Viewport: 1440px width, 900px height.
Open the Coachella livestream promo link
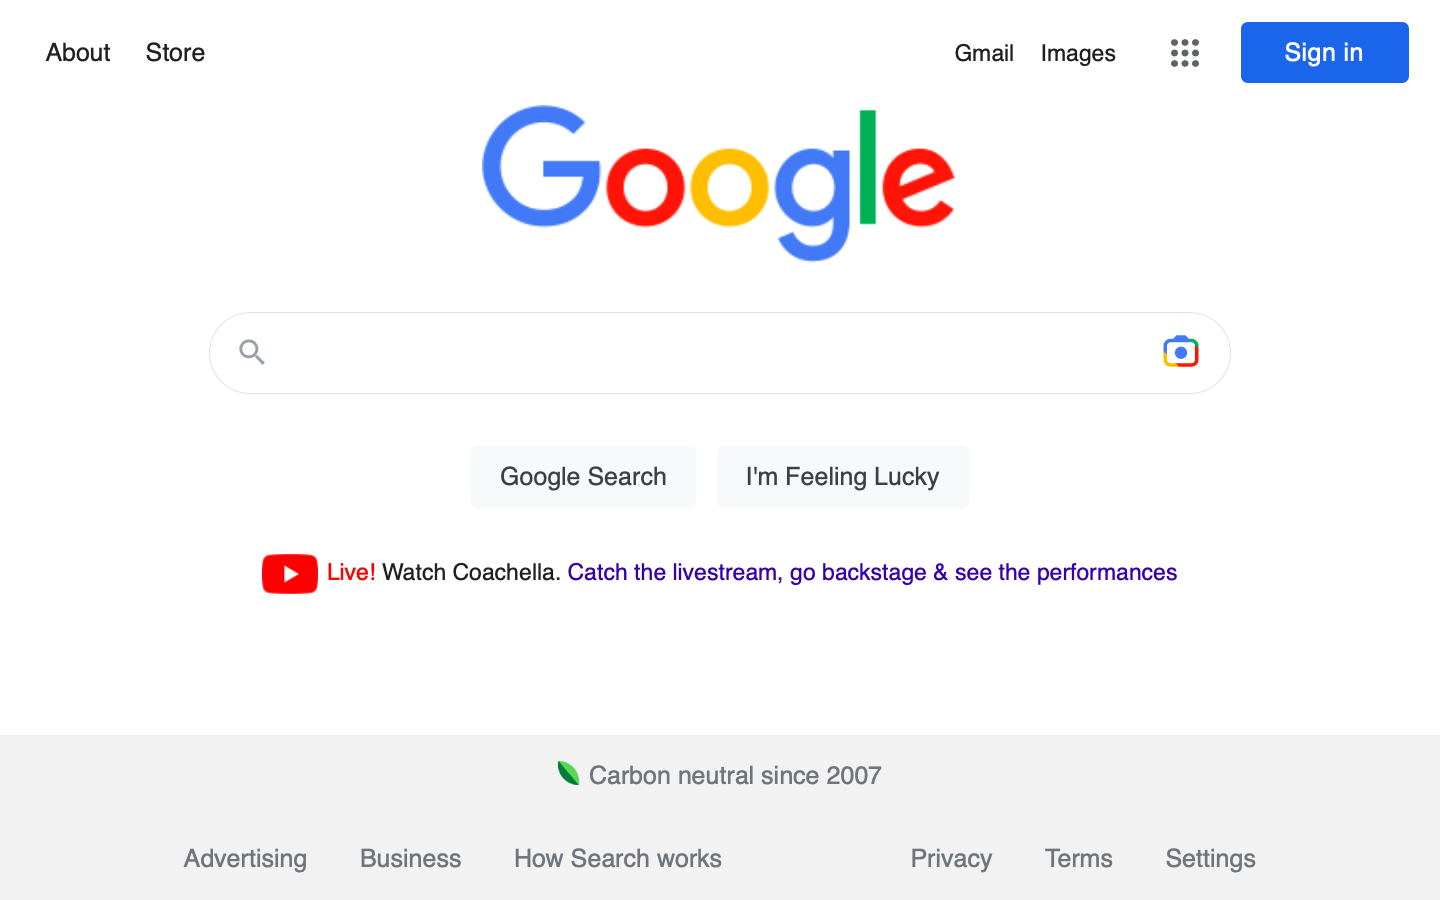point(872,572)
